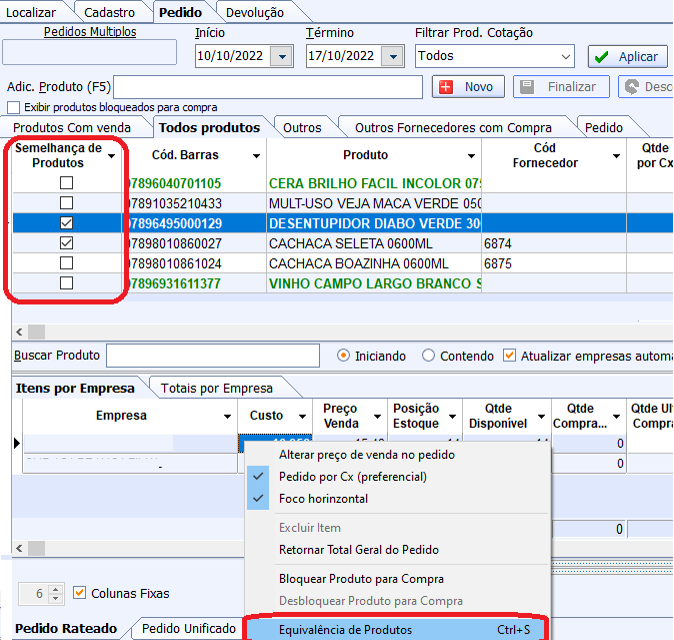Switch to the Outros Fornecedores com Compra tab
The image size is (674, 640).
[453, 128]
